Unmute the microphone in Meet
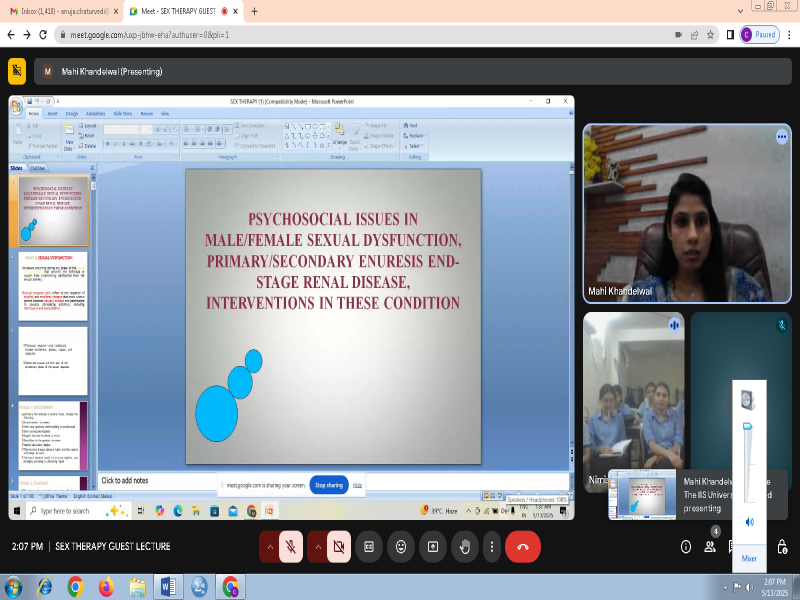 291,547
